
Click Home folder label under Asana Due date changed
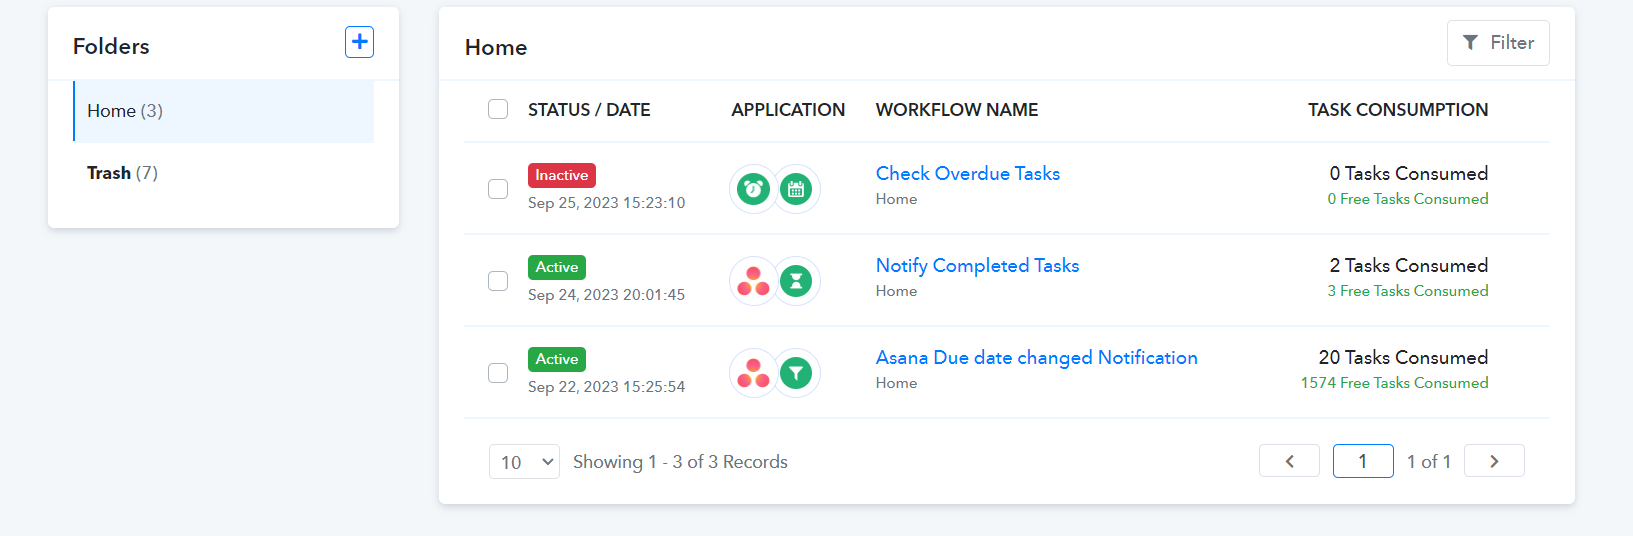(896, 383)
